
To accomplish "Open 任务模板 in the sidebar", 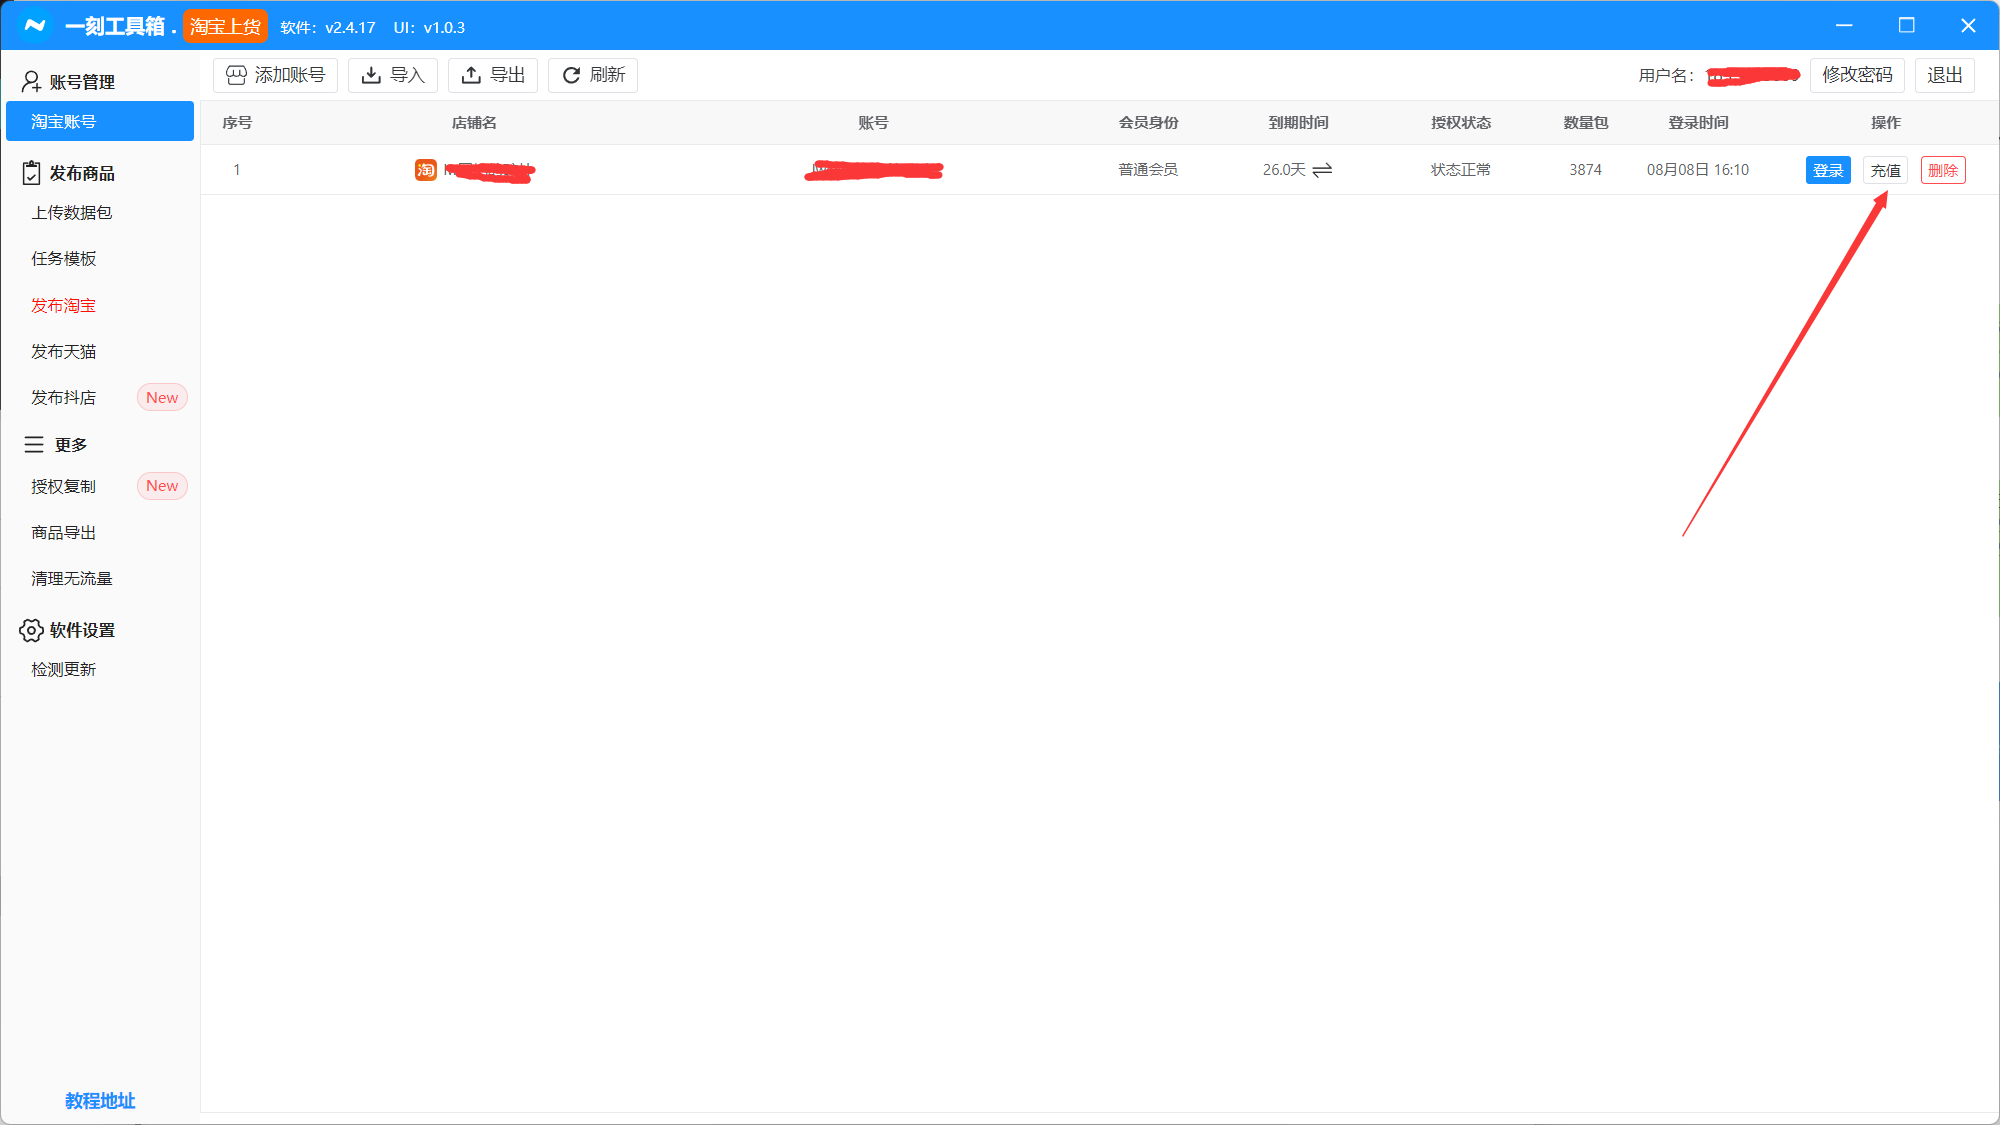I will click(x=64, y=258).
